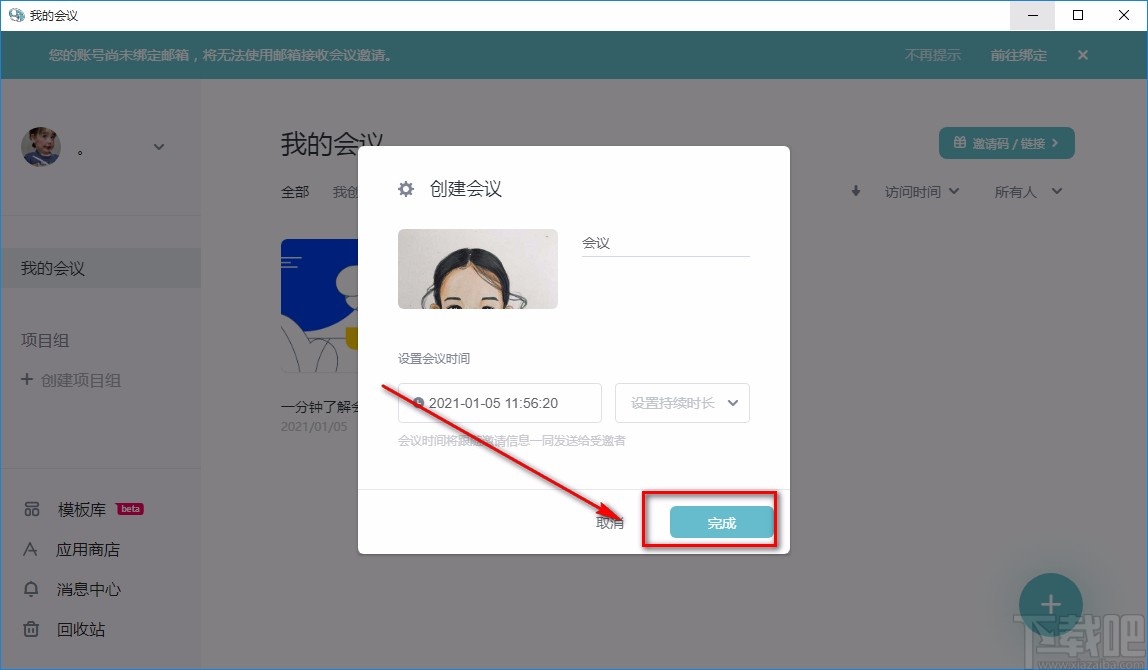Click the 应用商店 app store icon
This screenshot has height=670, width=1148.
coord(30,549)
